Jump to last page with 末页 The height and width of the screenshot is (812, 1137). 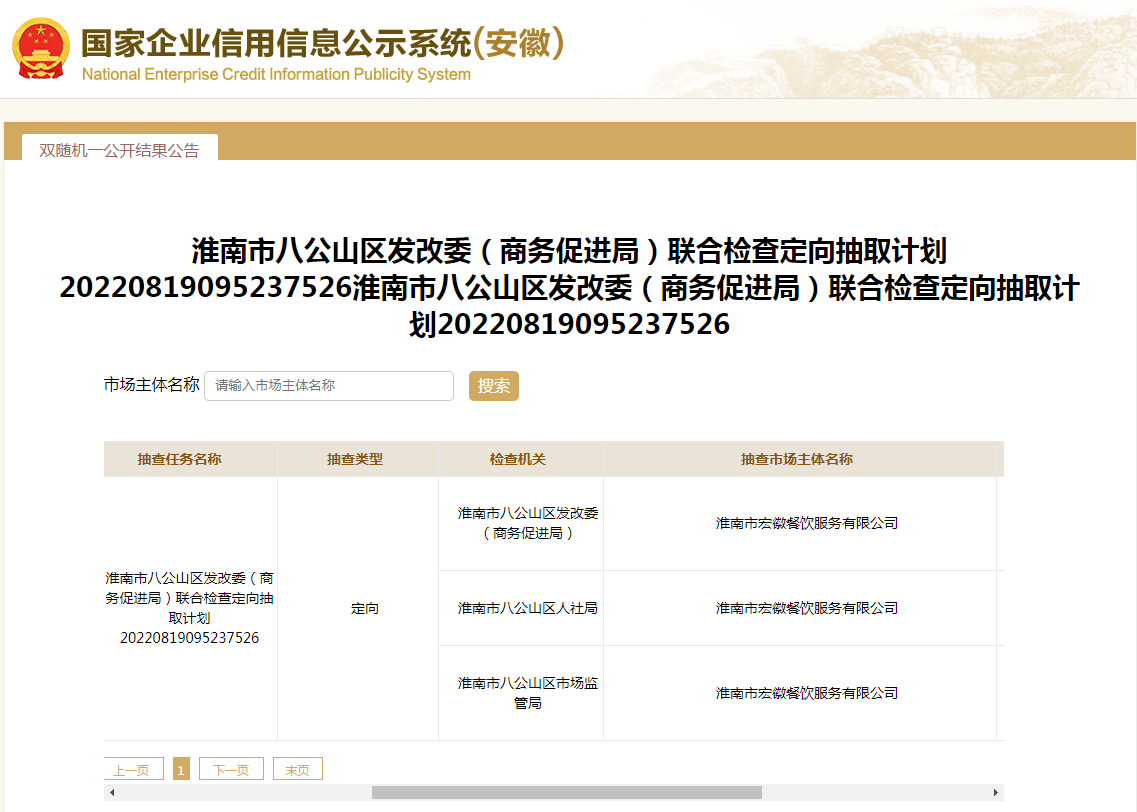coord(297,770)
